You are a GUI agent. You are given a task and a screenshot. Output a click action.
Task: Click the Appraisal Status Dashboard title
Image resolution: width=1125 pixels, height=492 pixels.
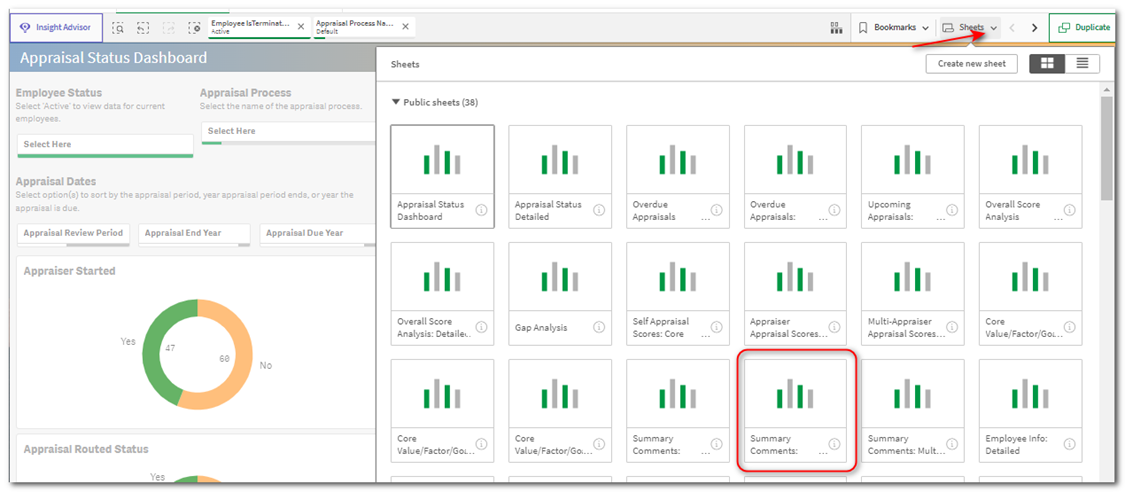pos(113,58)
